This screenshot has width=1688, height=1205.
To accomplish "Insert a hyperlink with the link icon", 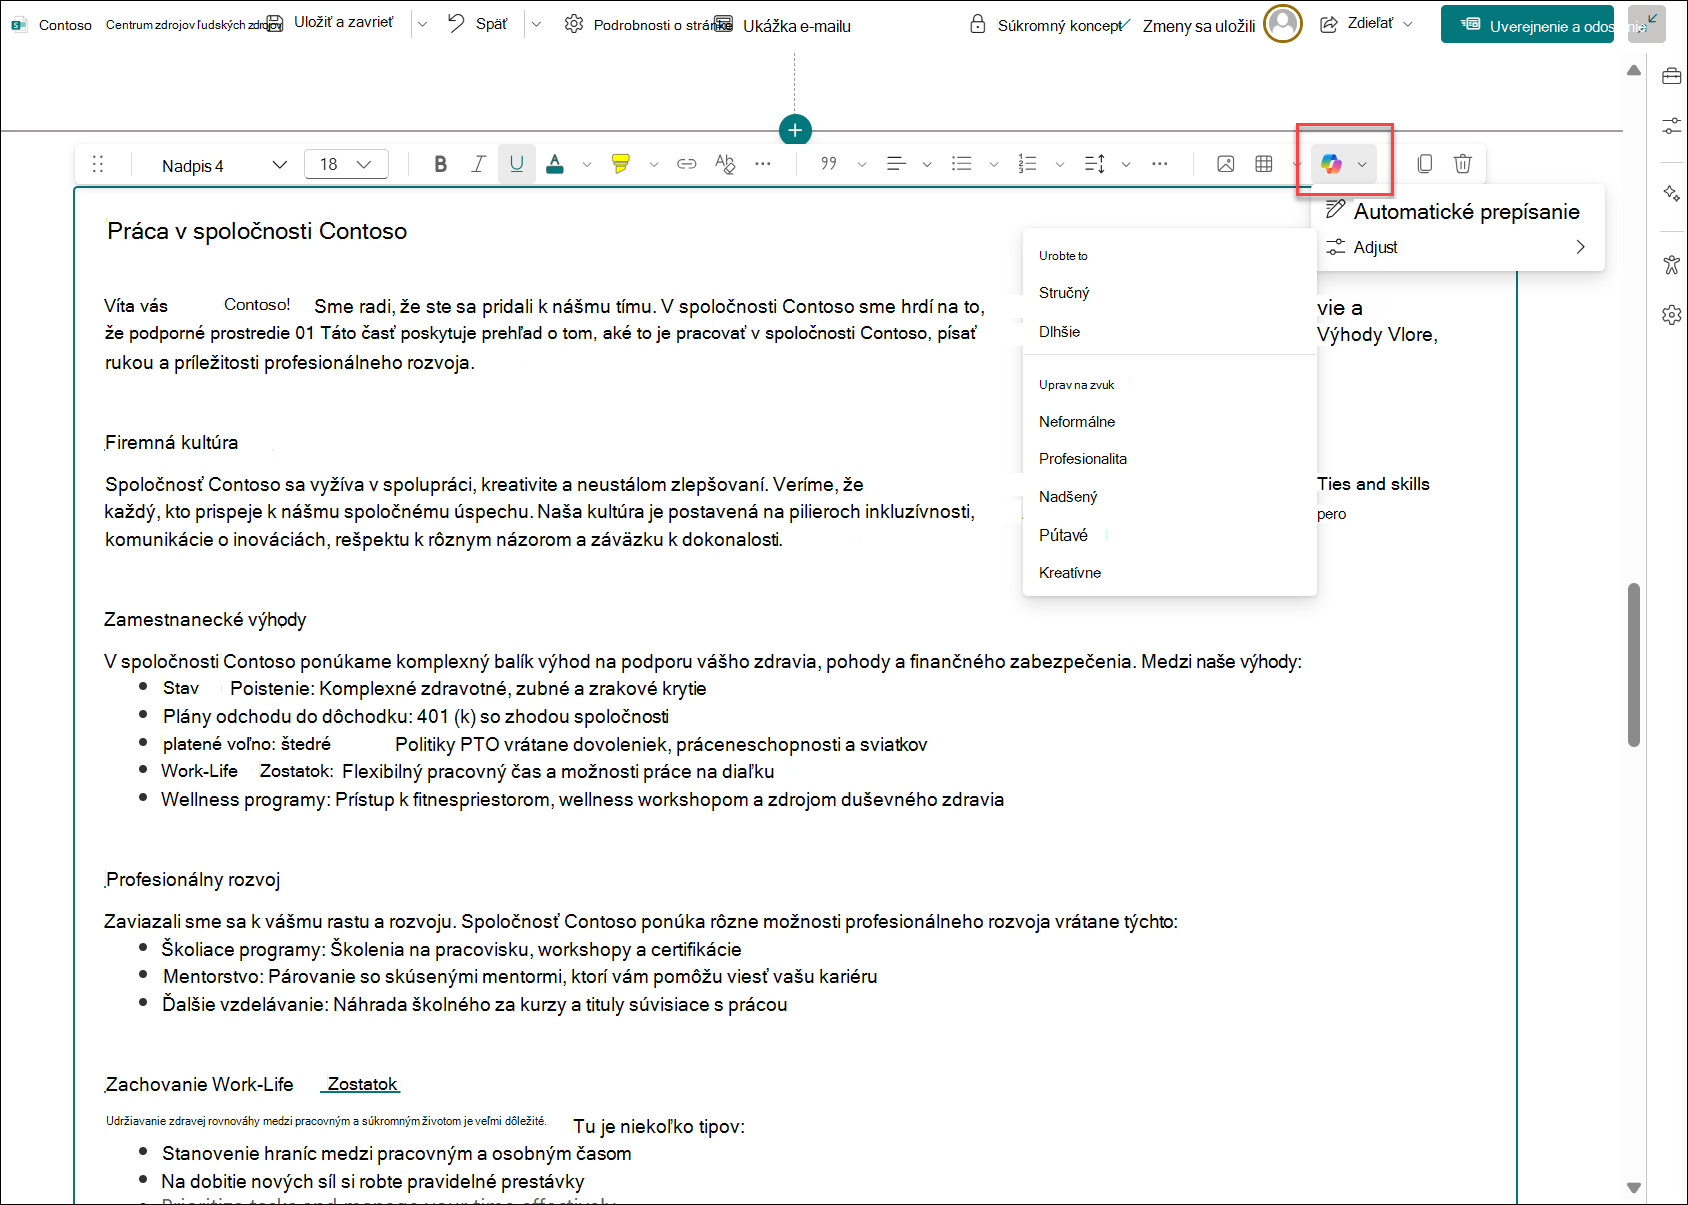I will [x=687, y=164].
